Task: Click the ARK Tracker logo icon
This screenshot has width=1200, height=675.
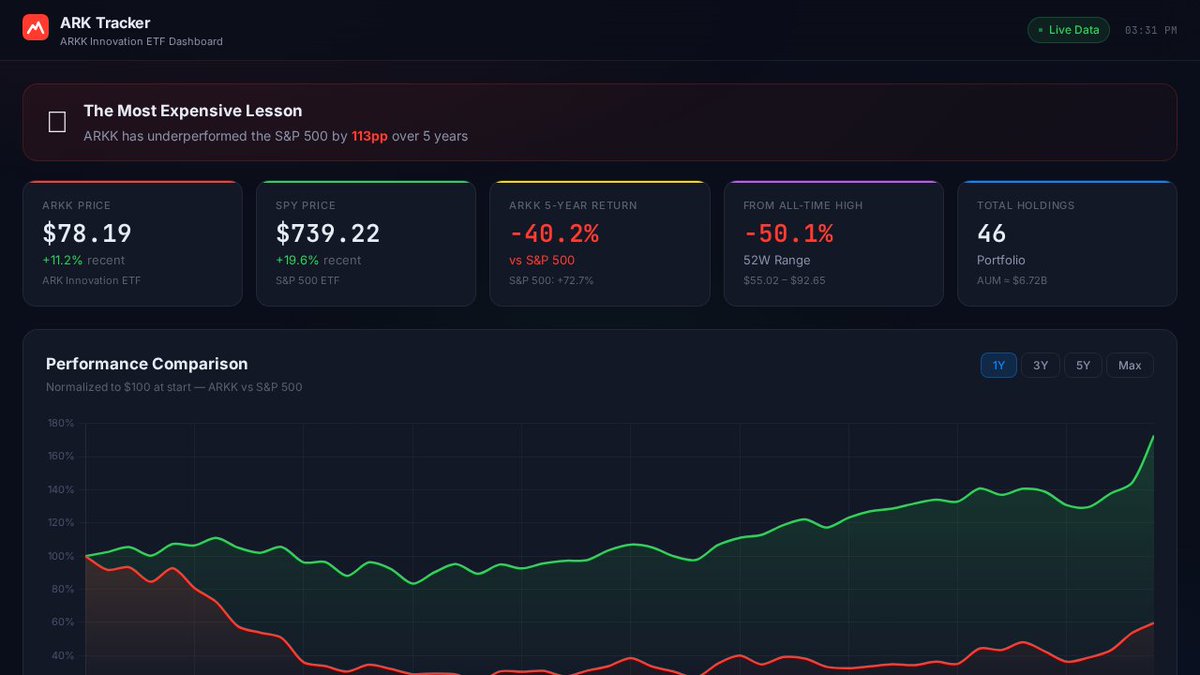Action: tap(36, 28)
